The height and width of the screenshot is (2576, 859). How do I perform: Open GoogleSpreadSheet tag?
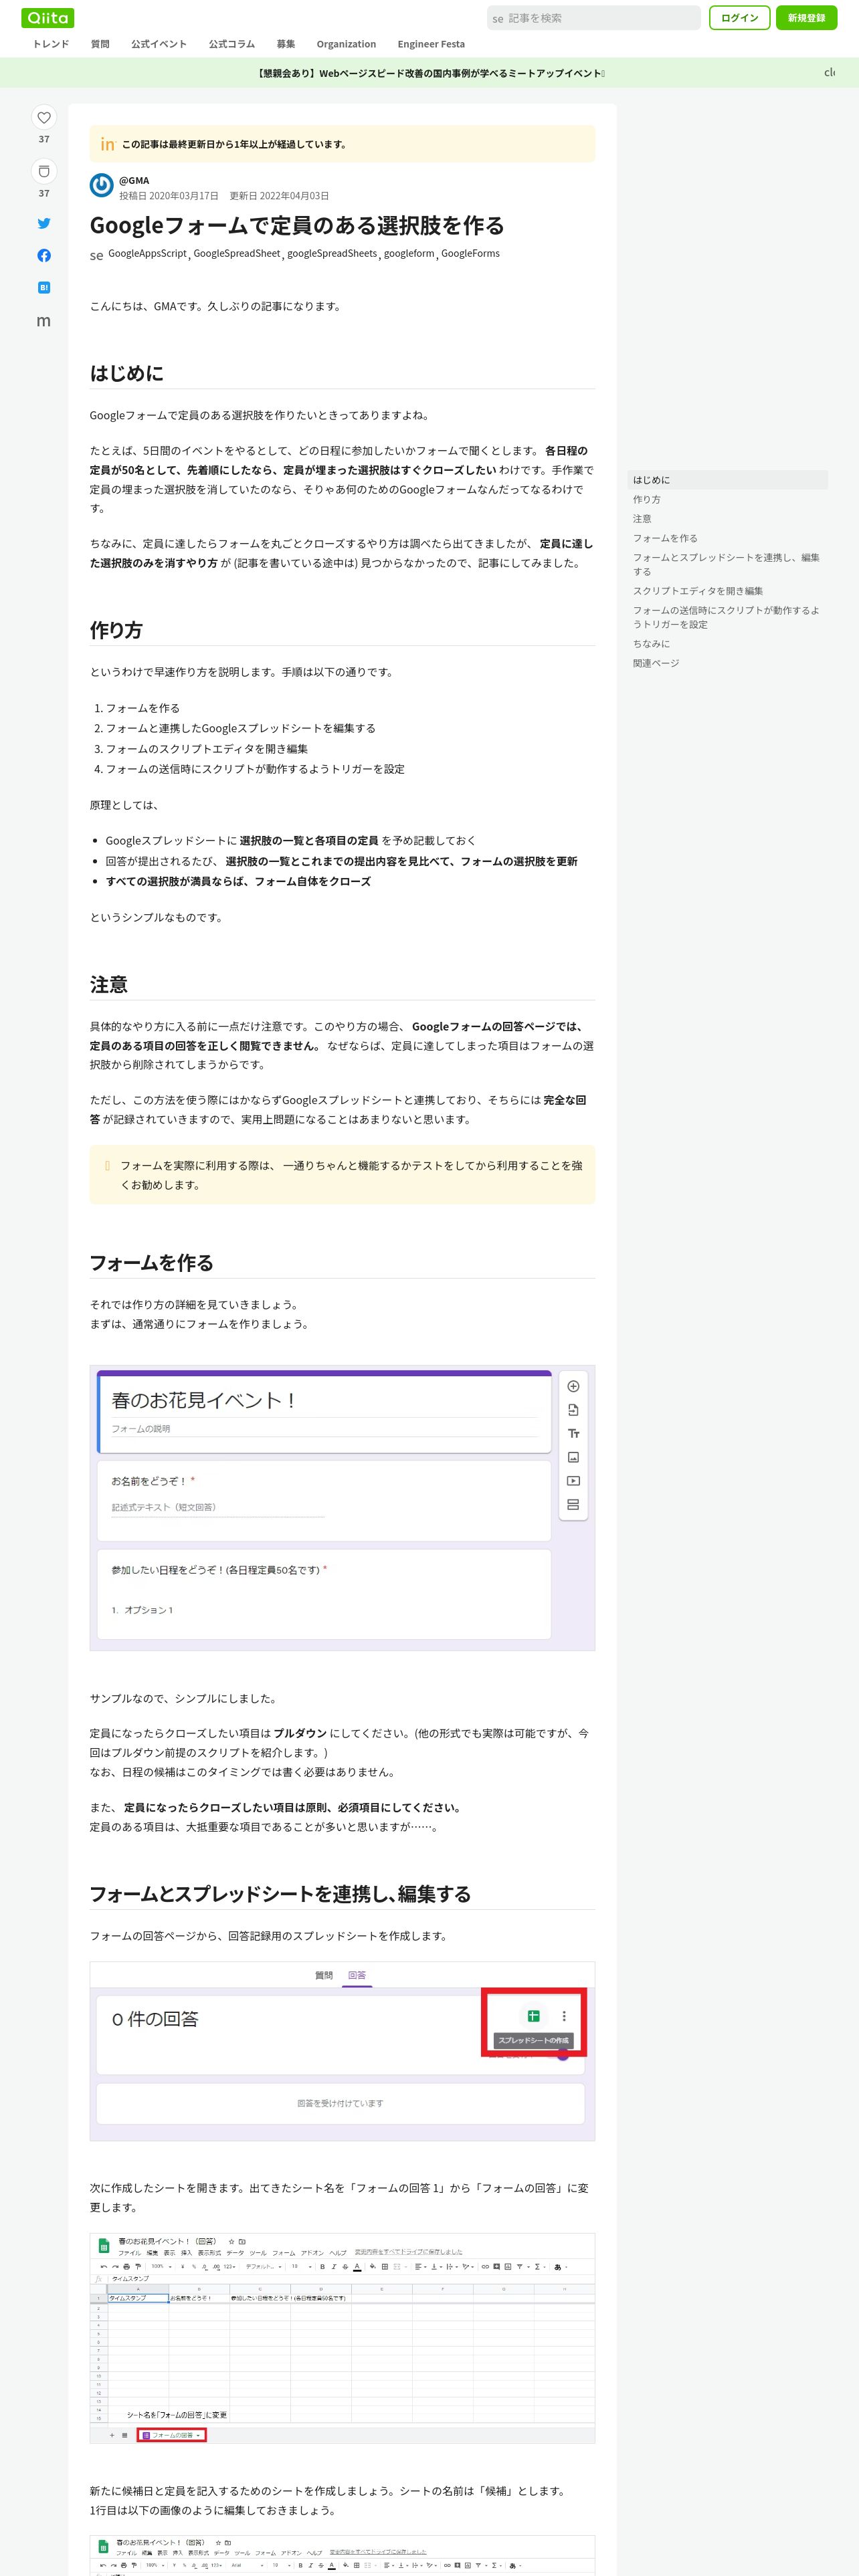pos(237,254)
